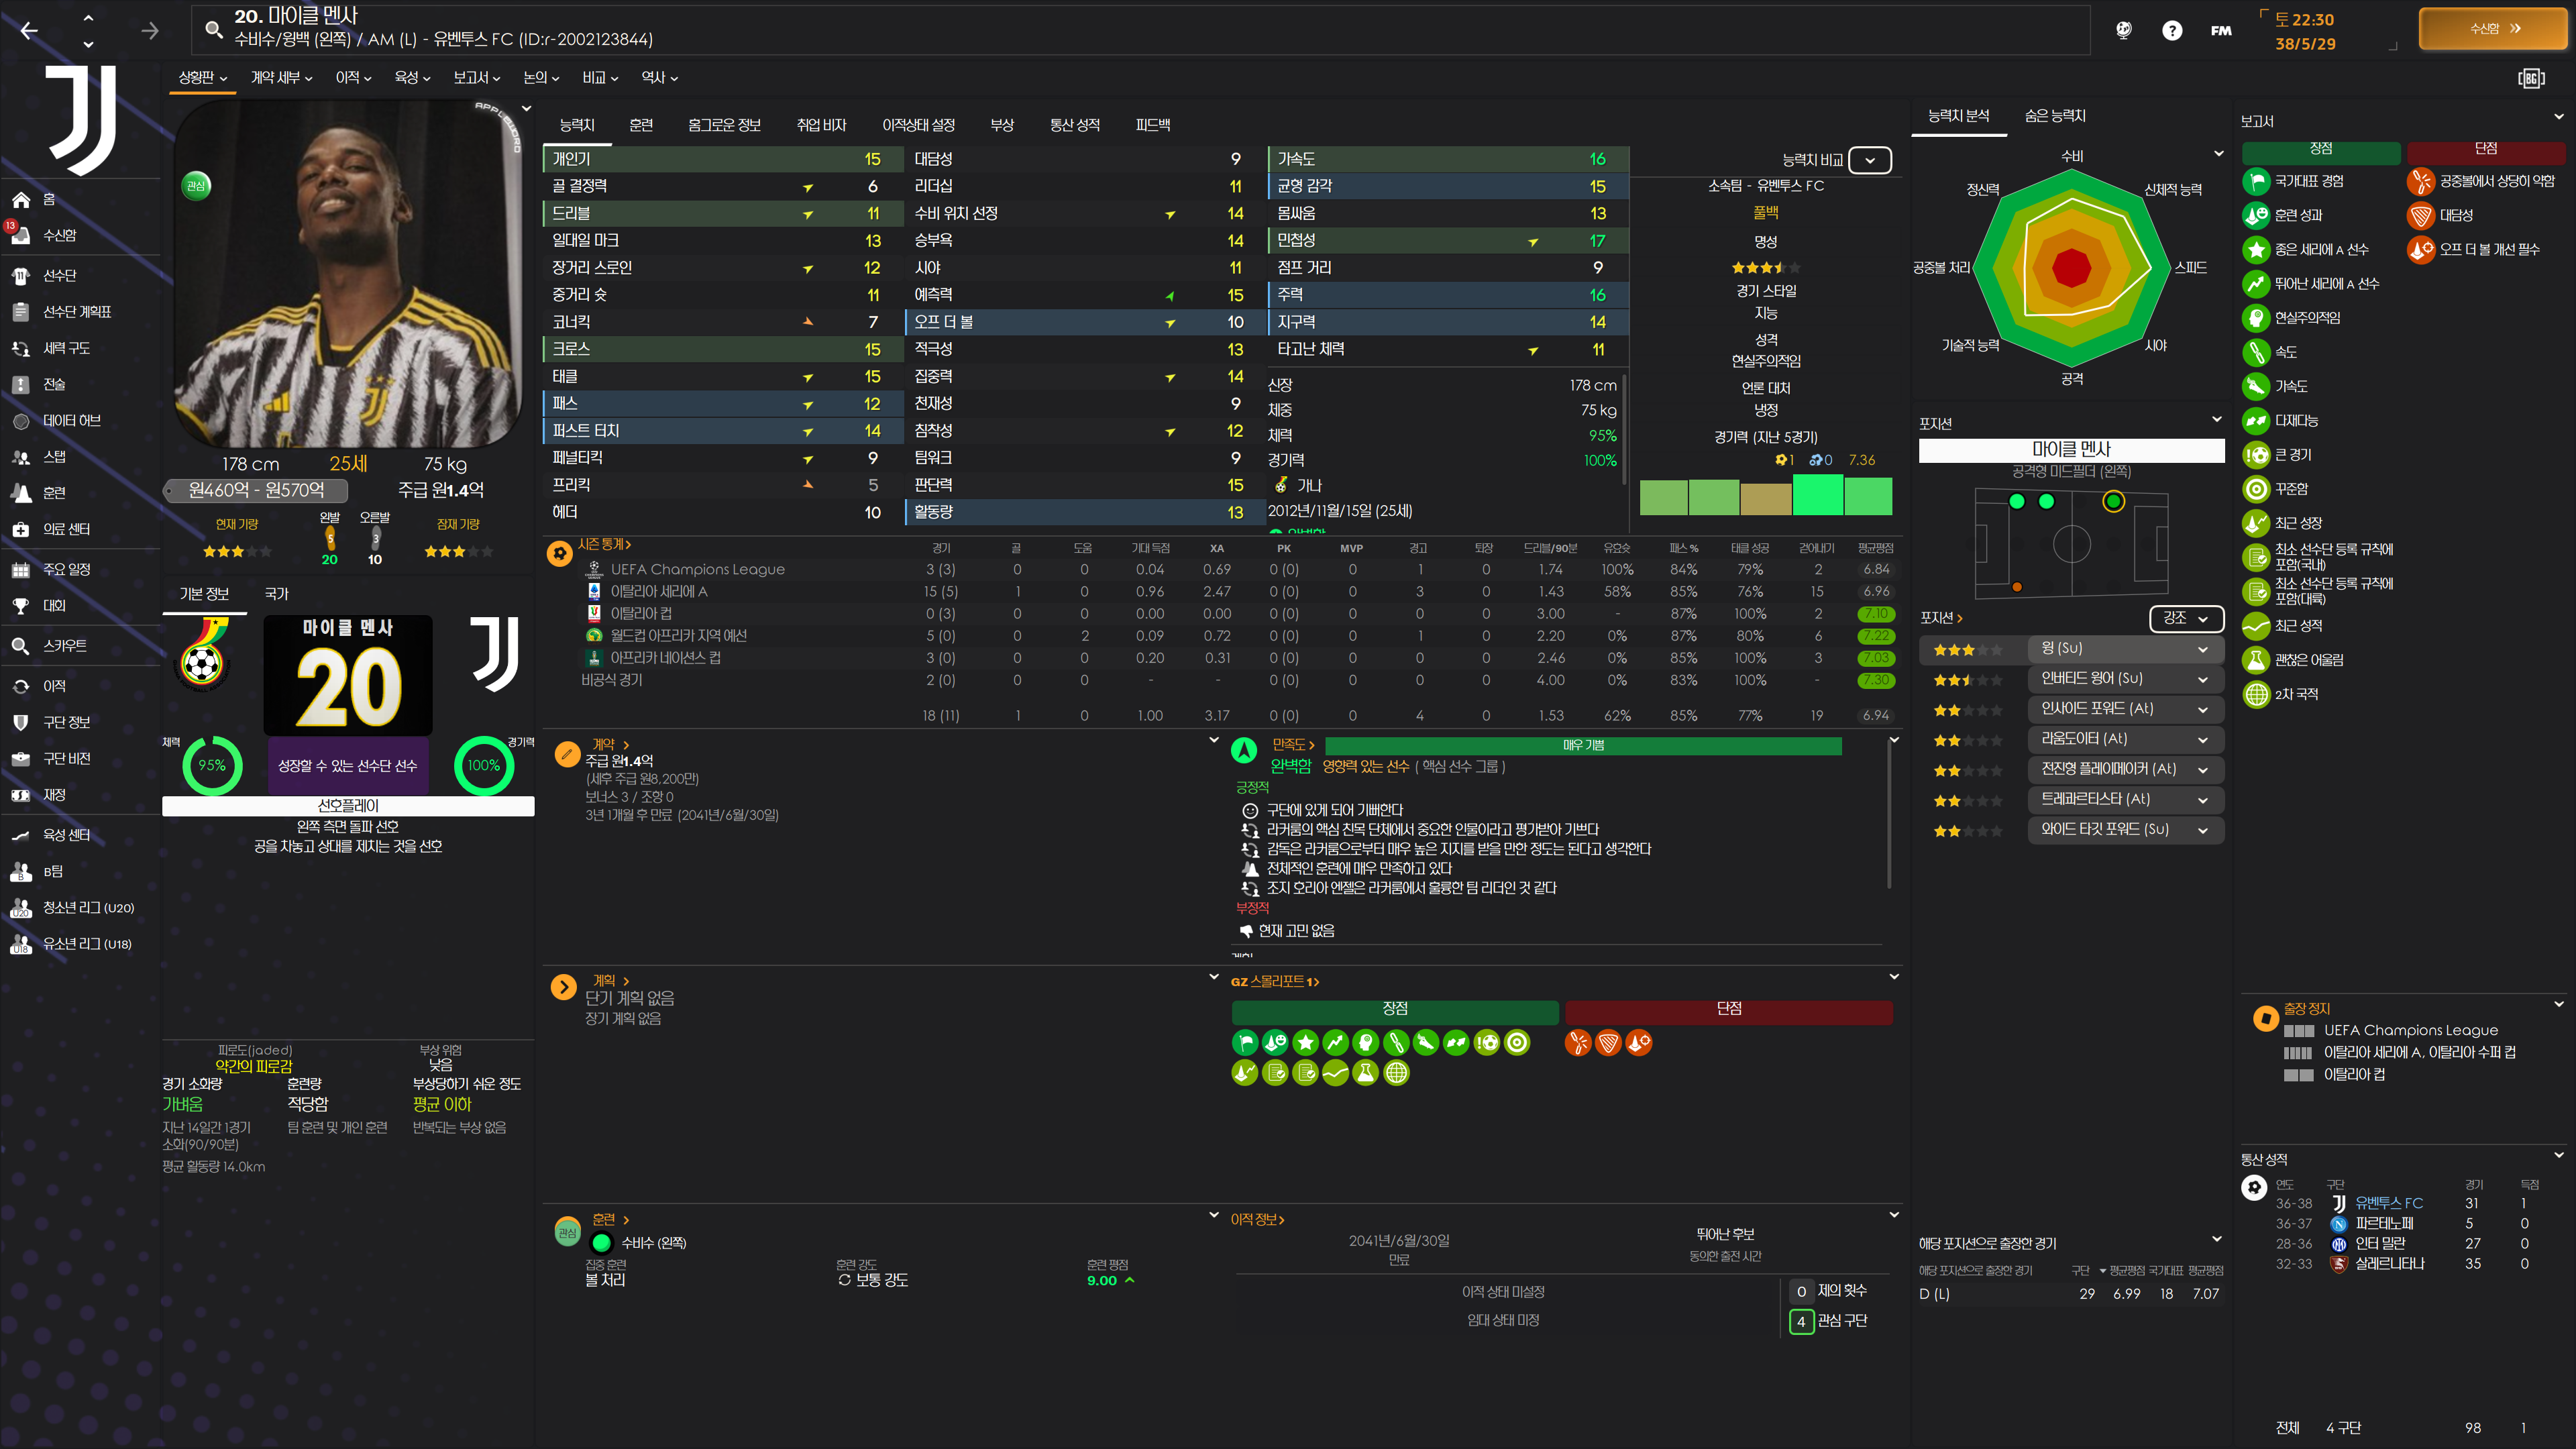
Task: Open the competitions trophy sidebar icon
Action: click(x=21, y=606)
